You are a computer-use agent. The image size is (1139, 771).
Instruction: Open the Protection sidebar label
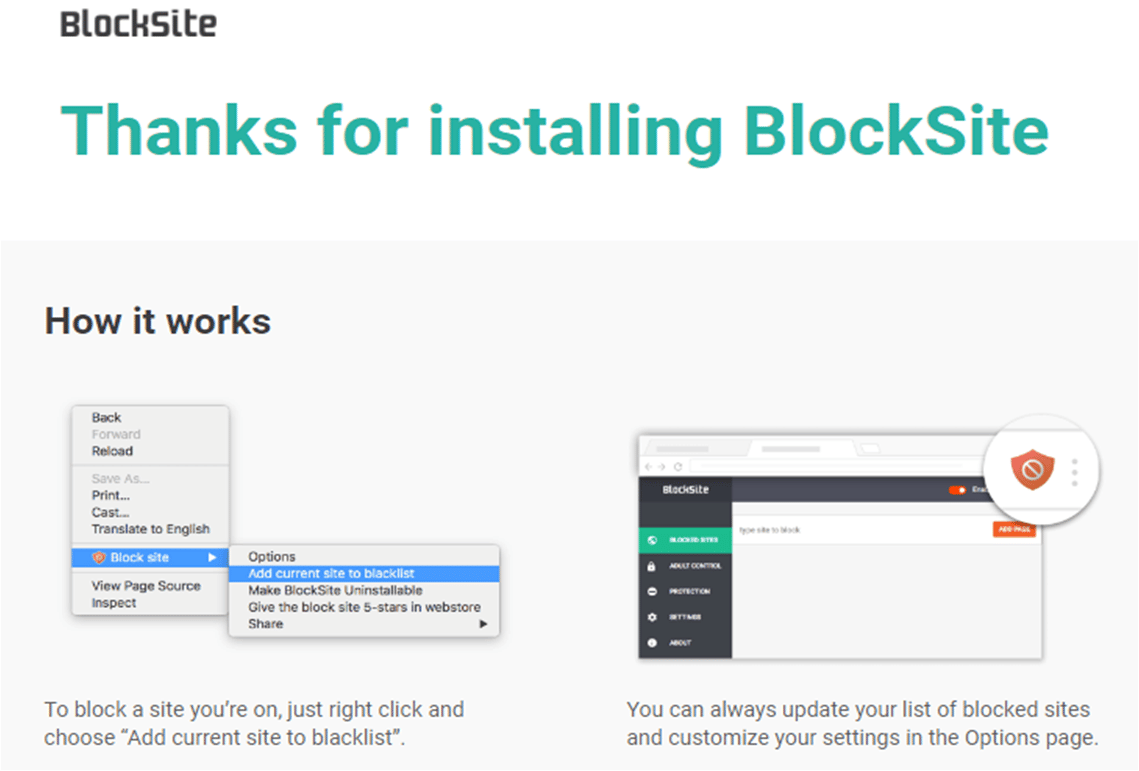(x=689, y=592)
